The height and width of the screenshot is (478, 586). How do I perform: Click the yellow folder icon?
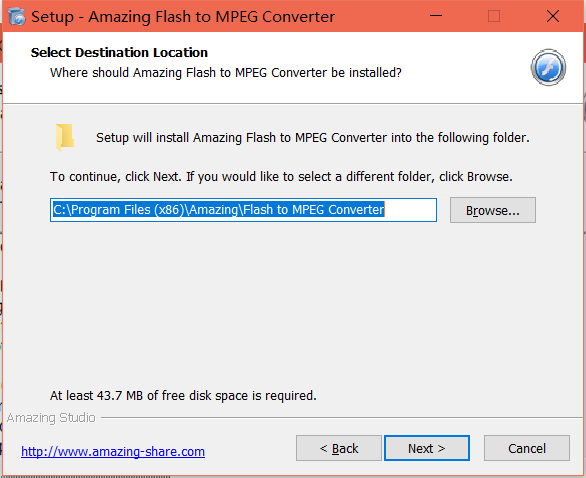coord(65,137)
